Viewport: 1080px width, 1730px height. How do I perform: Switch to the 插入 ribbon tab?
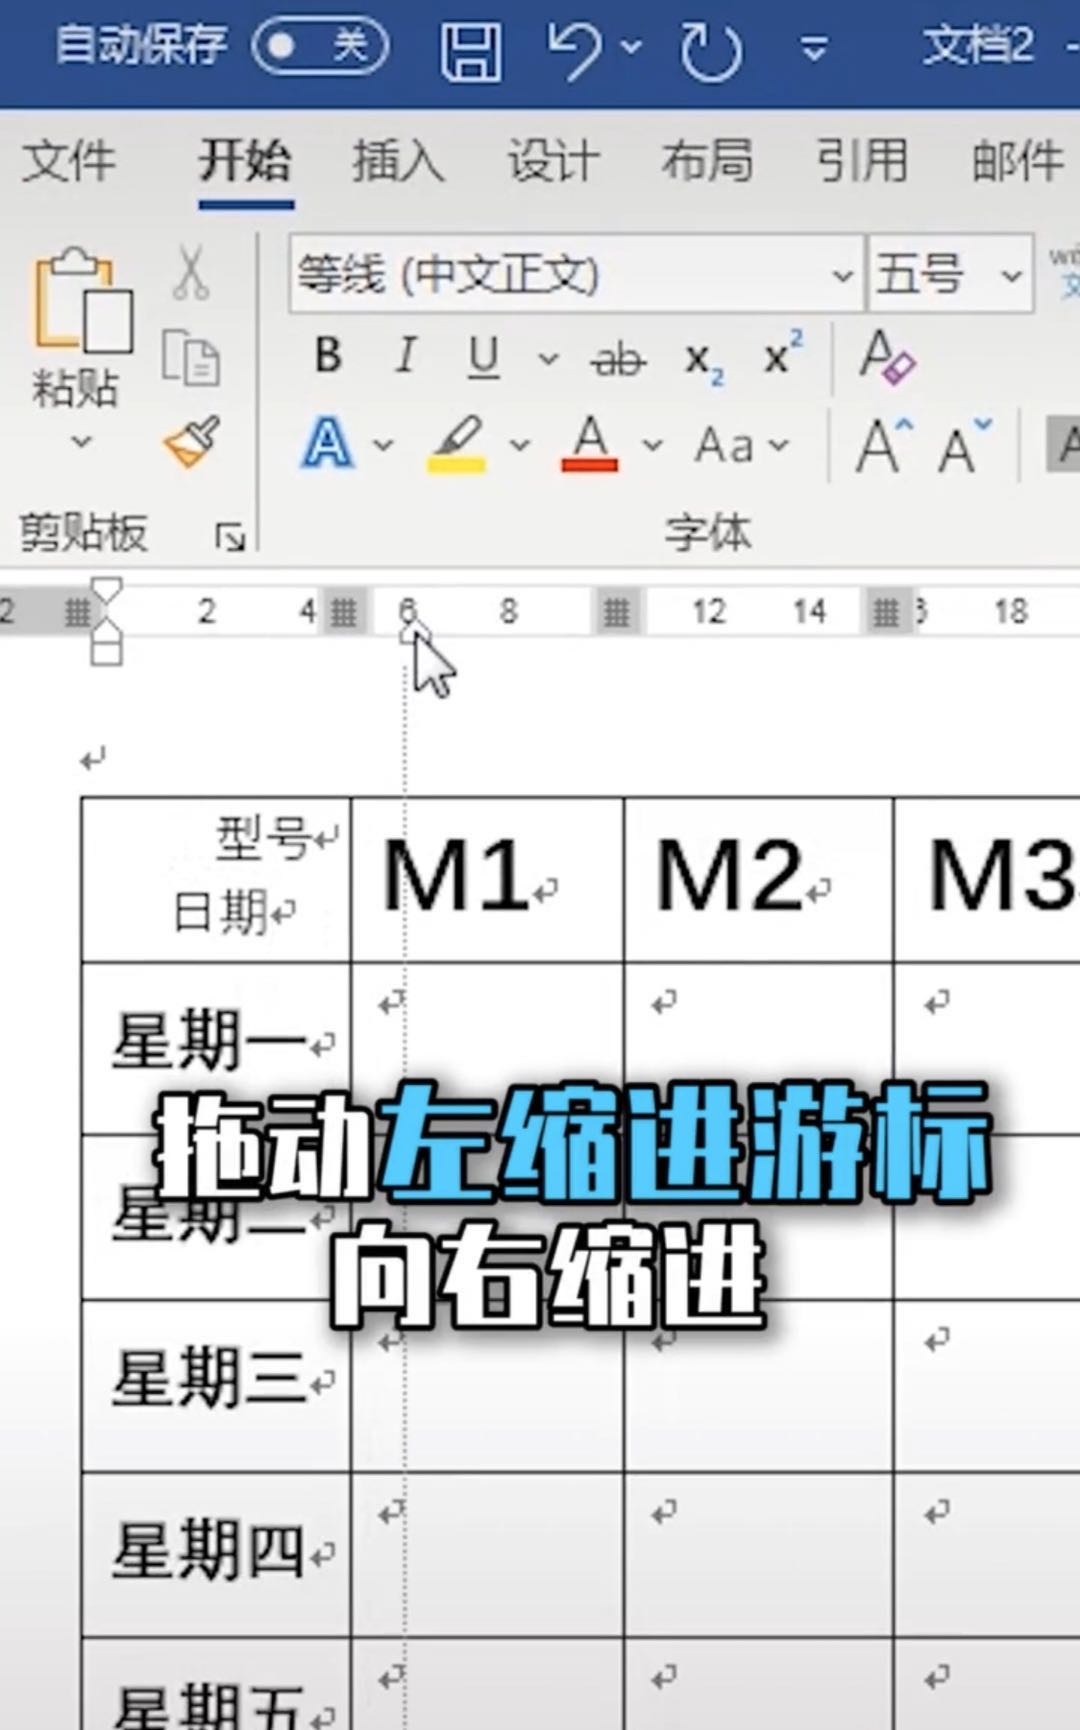398,160
